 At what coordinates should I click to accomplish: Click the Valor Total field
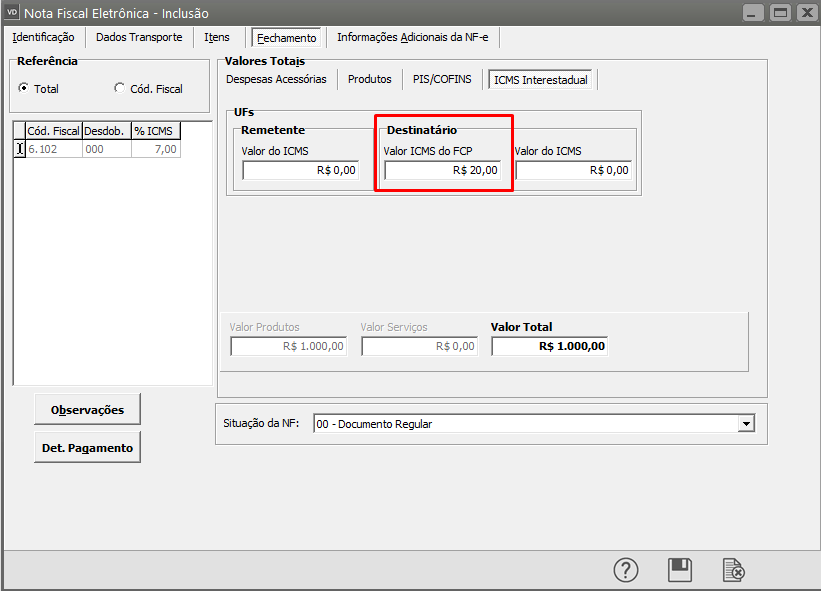(x=549, y=346)
